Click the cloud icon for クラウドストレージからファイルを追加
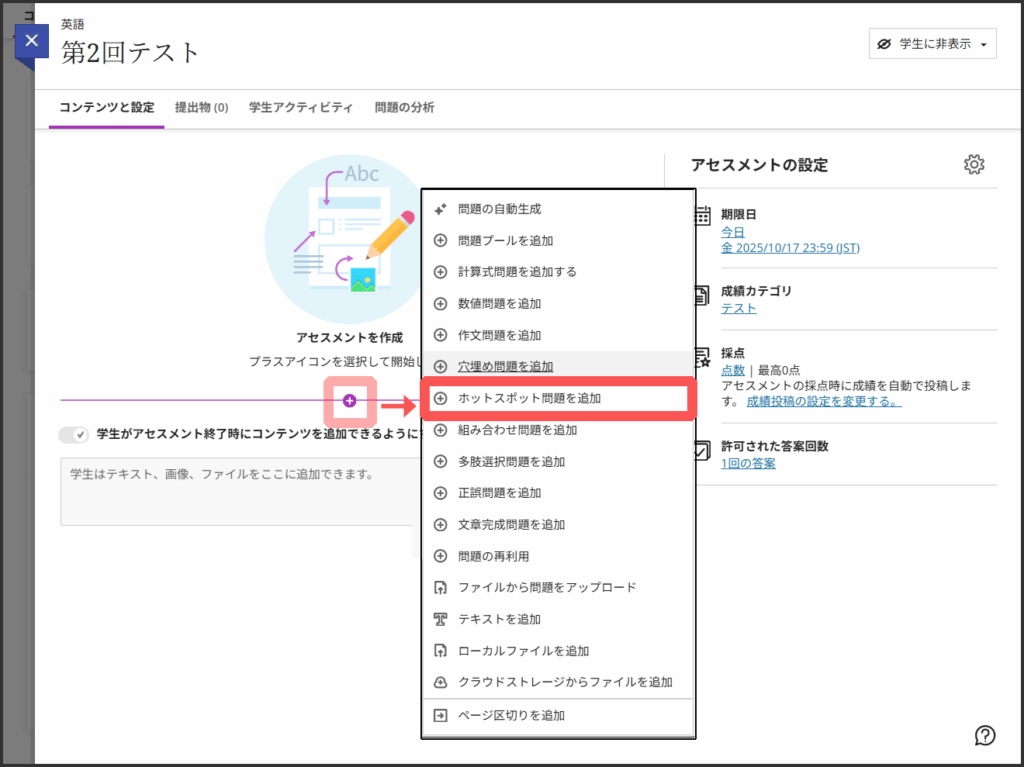The width and height of the screenshot is (1024, 767). (x=440, y=682)
